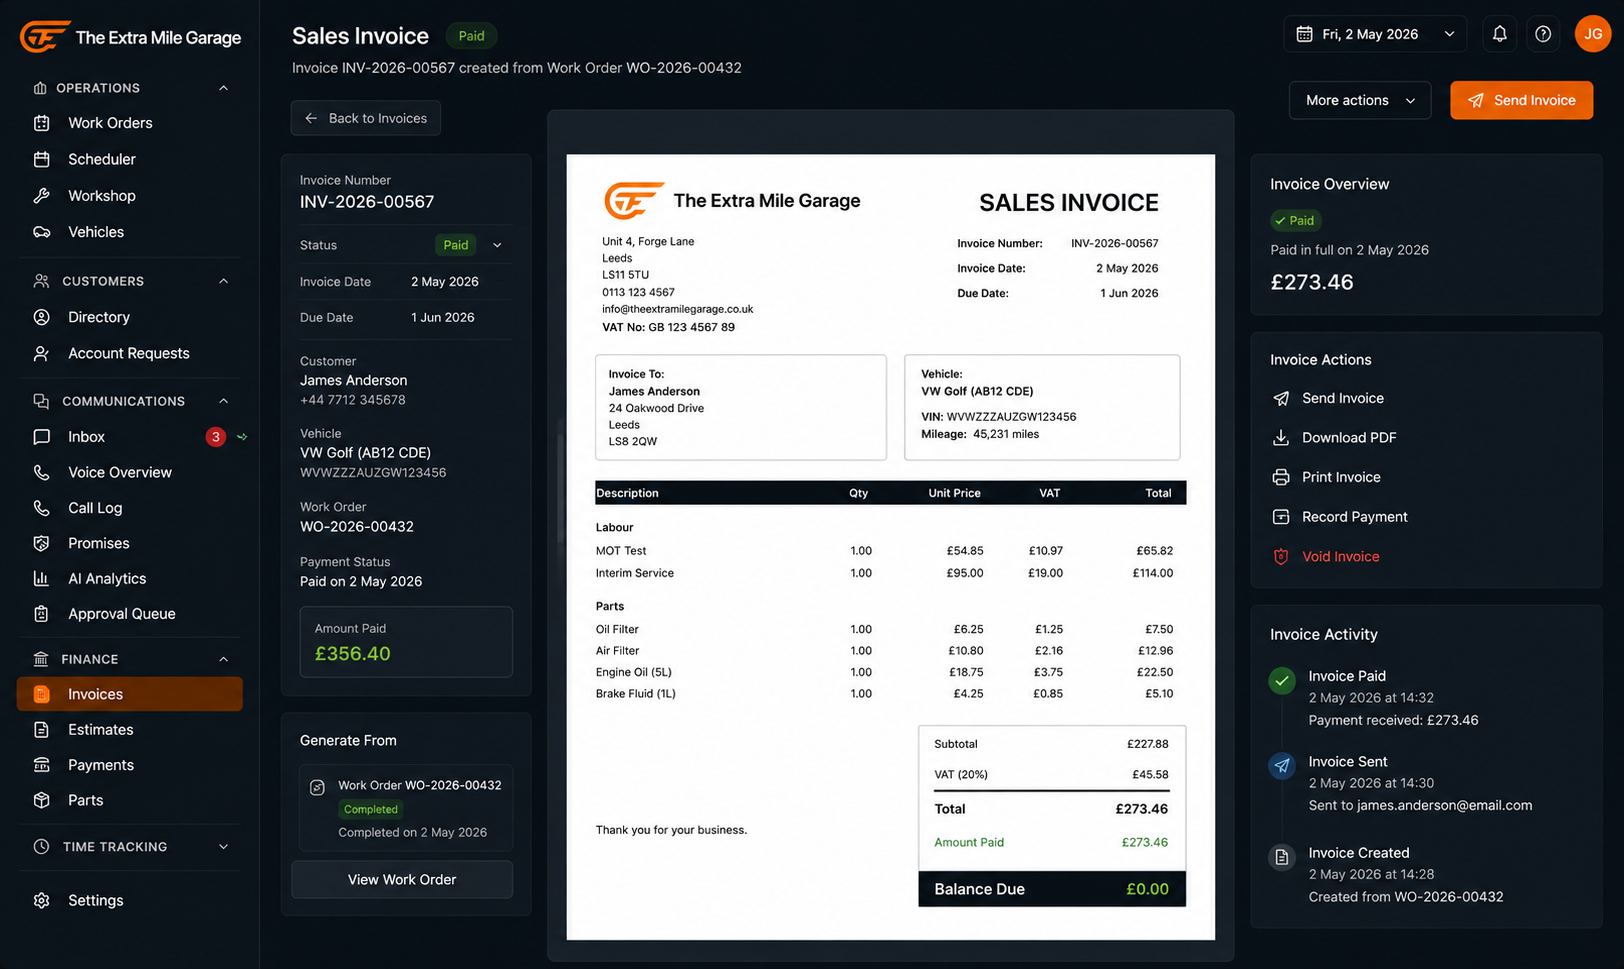1624x969 pixels.
Task: Open the date picker Fri, 2 May 2026
Action: [x=1375, y=34]
